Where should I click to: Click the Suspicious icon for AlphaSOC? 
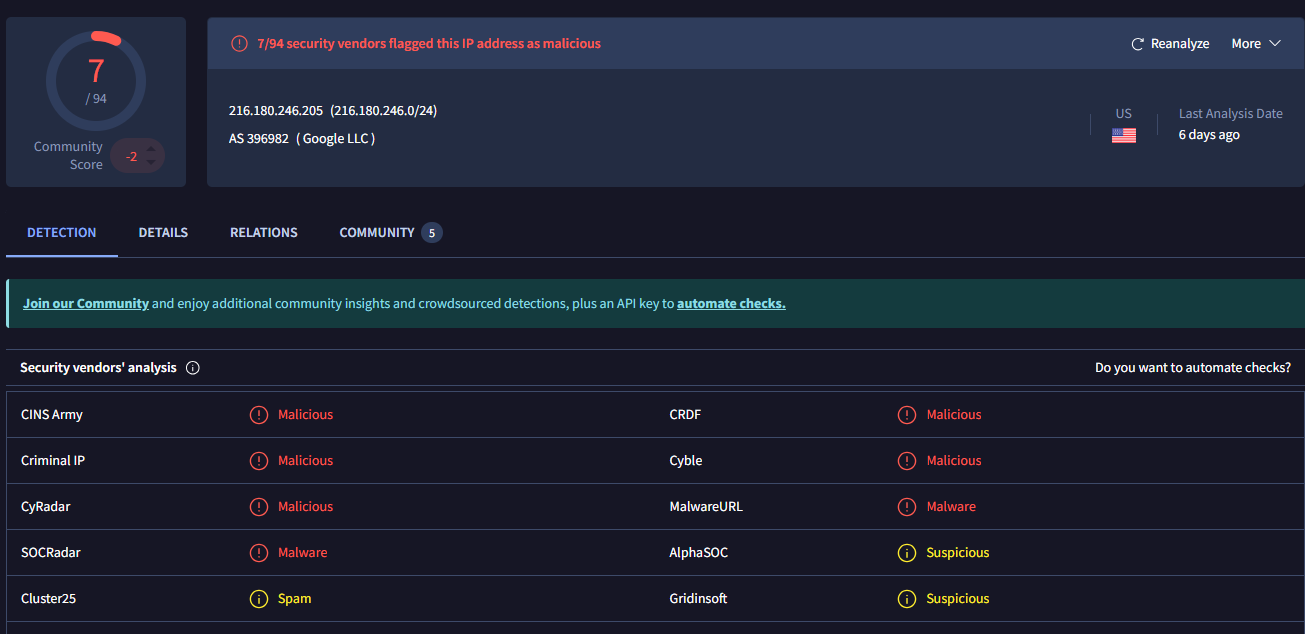[907, 553]
